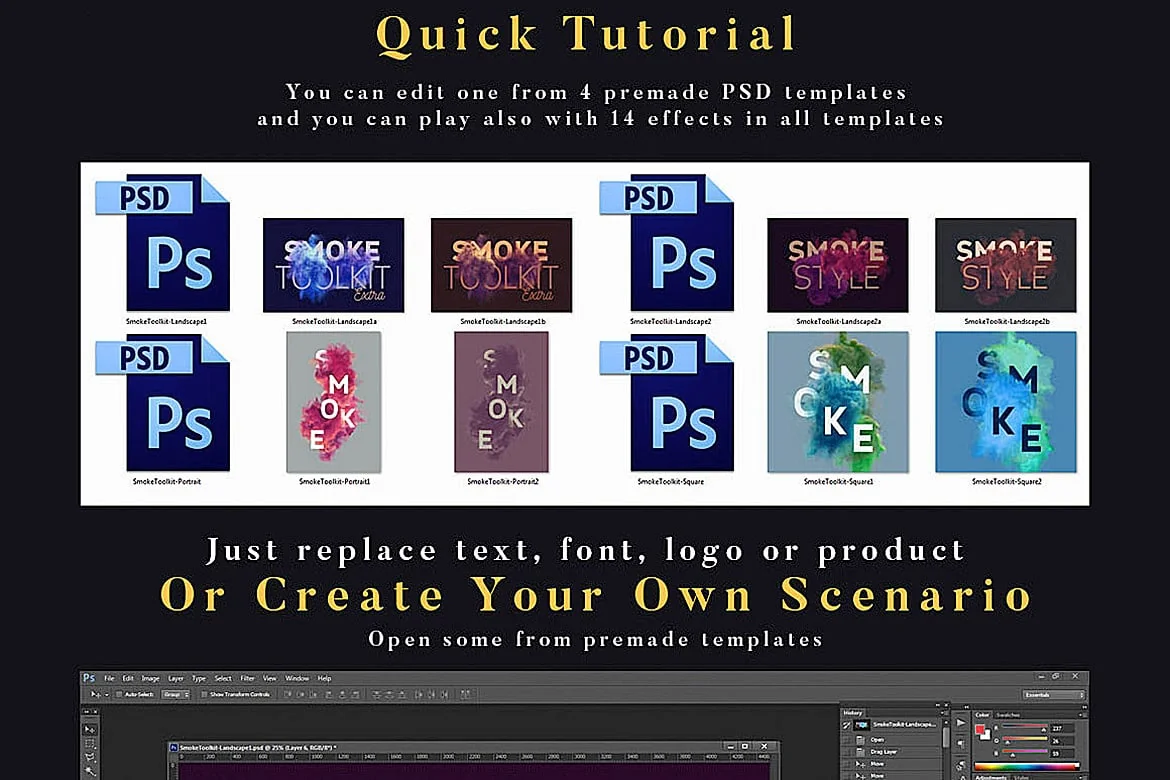Click the first distribute icon in options bar
The width and height of the screenshot is (1170, 780).
[x=376, y=694]
